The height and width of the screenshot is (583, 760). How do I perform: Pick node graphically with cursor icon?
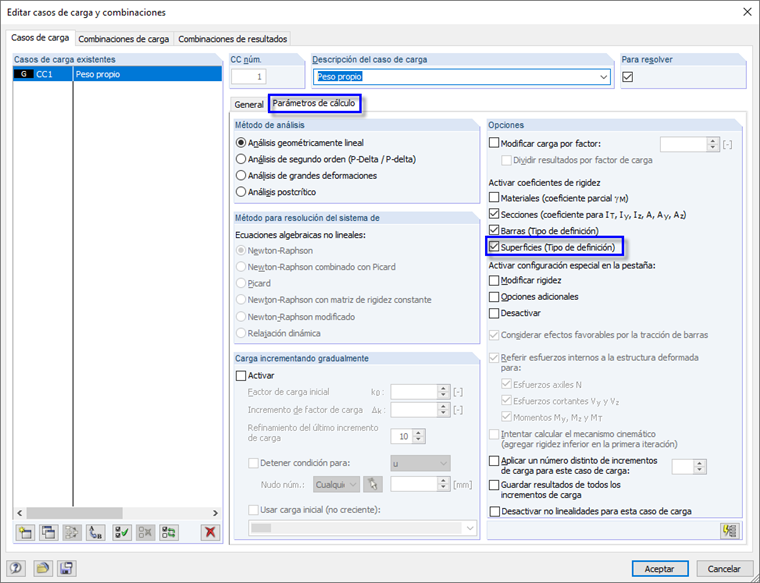click(373, 484)
